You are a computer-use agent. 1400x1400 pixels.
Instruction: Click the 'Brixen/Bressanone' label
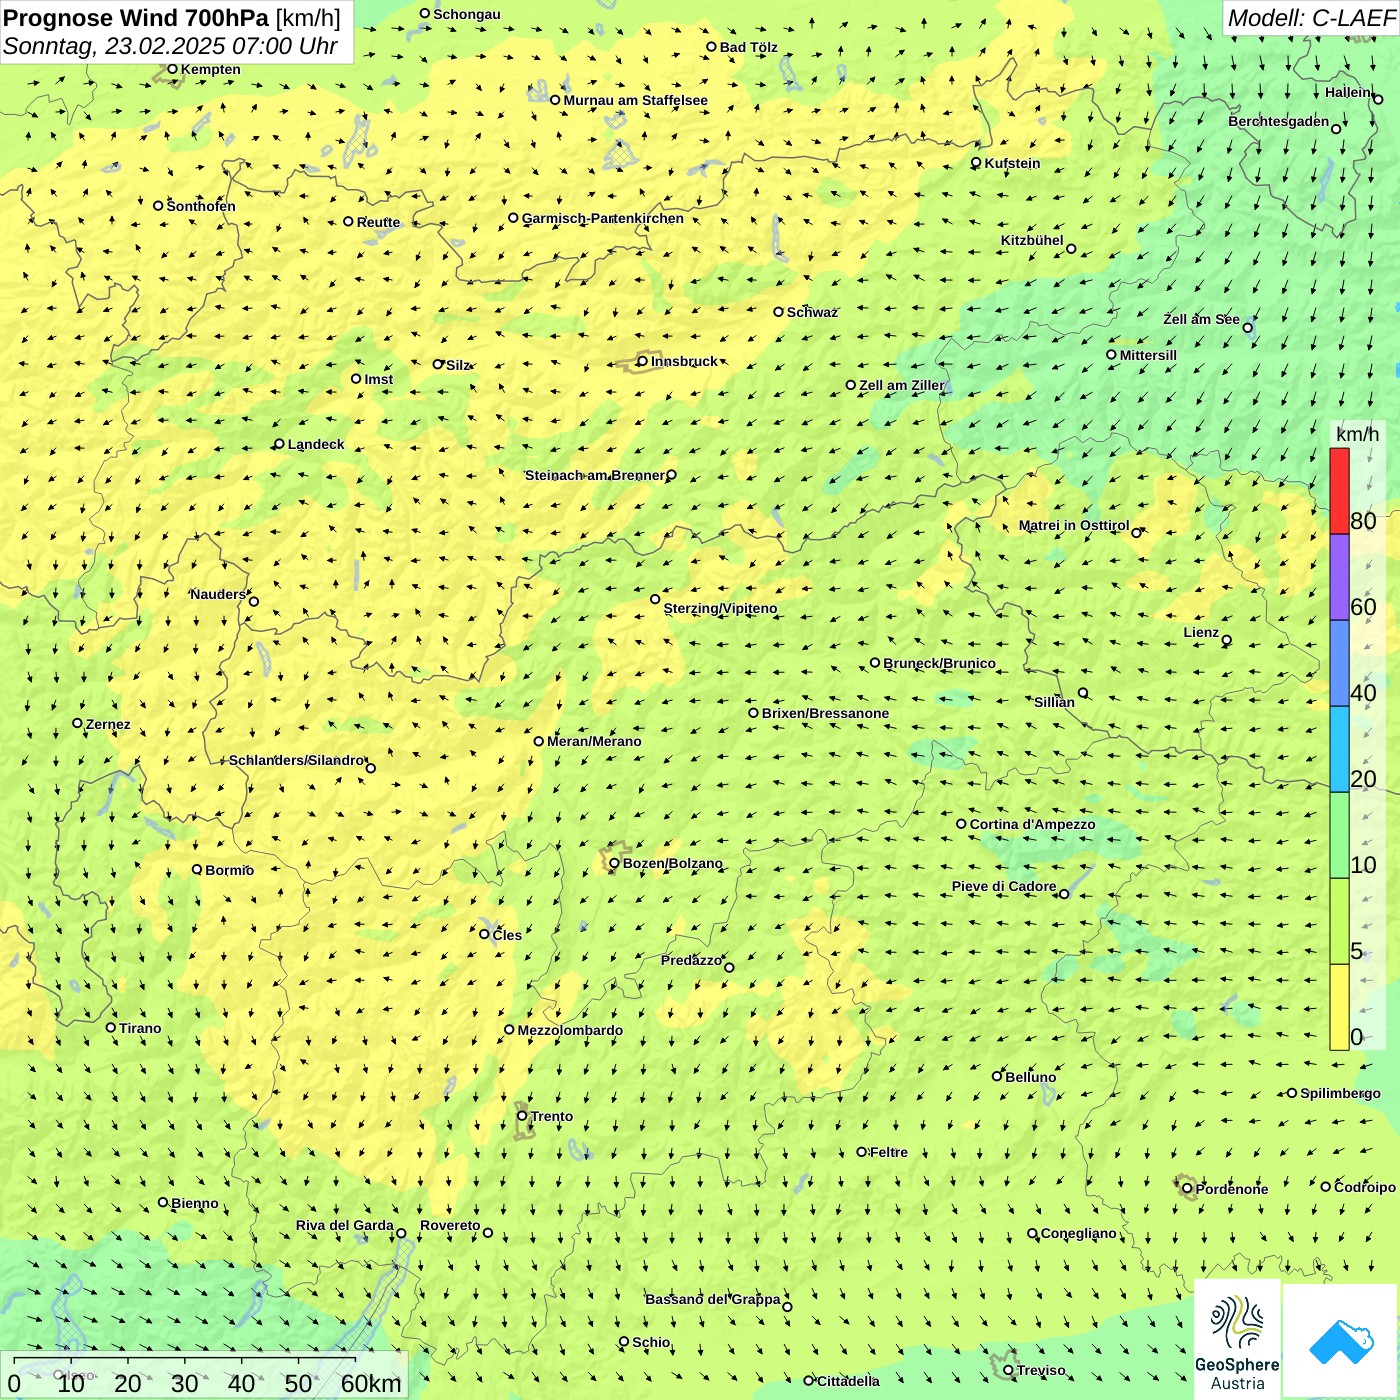tap(826, 713)
